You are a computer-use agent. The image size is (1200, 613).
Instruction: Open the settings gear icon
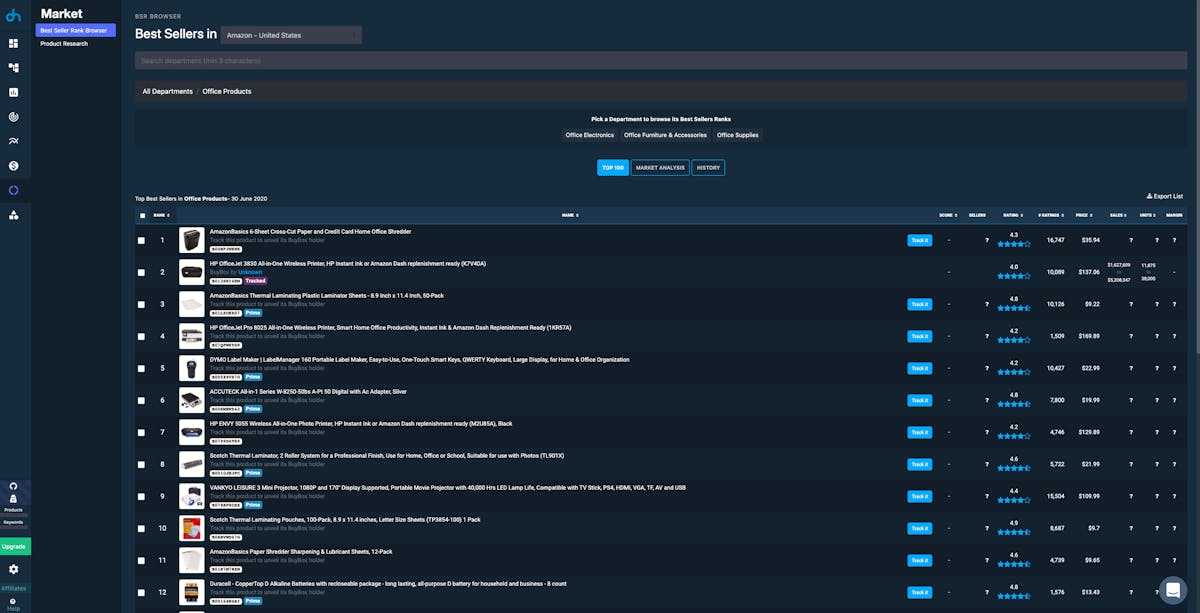coord(13,569)
